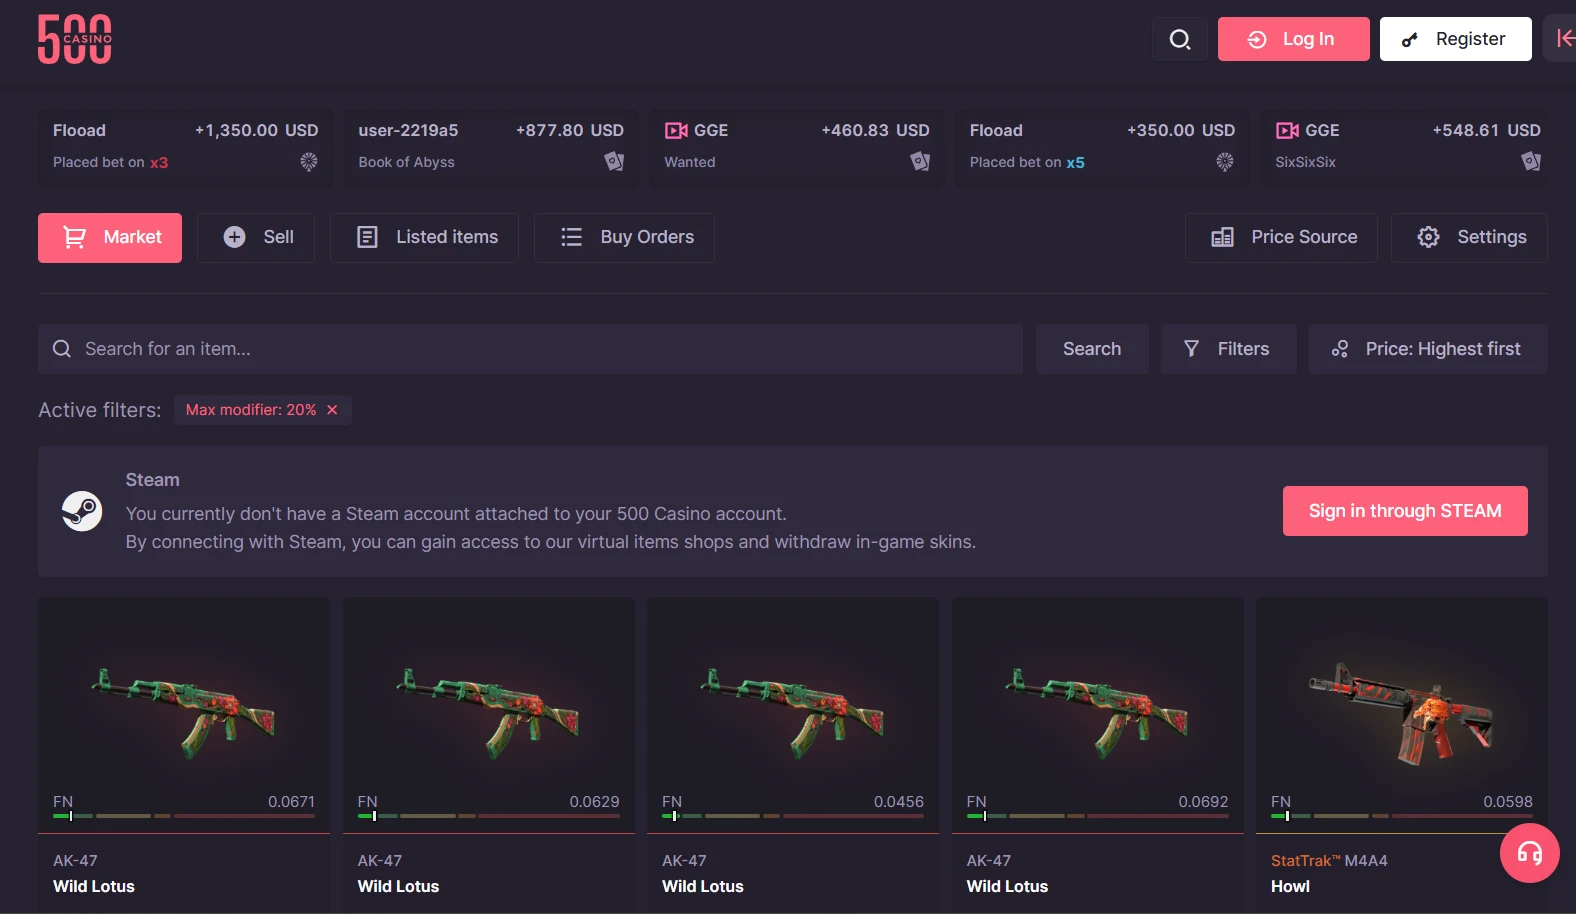Click the Flooad +1,350.00 USD entry name
The height and width of the screenshot is (914, 1576).
79,130
